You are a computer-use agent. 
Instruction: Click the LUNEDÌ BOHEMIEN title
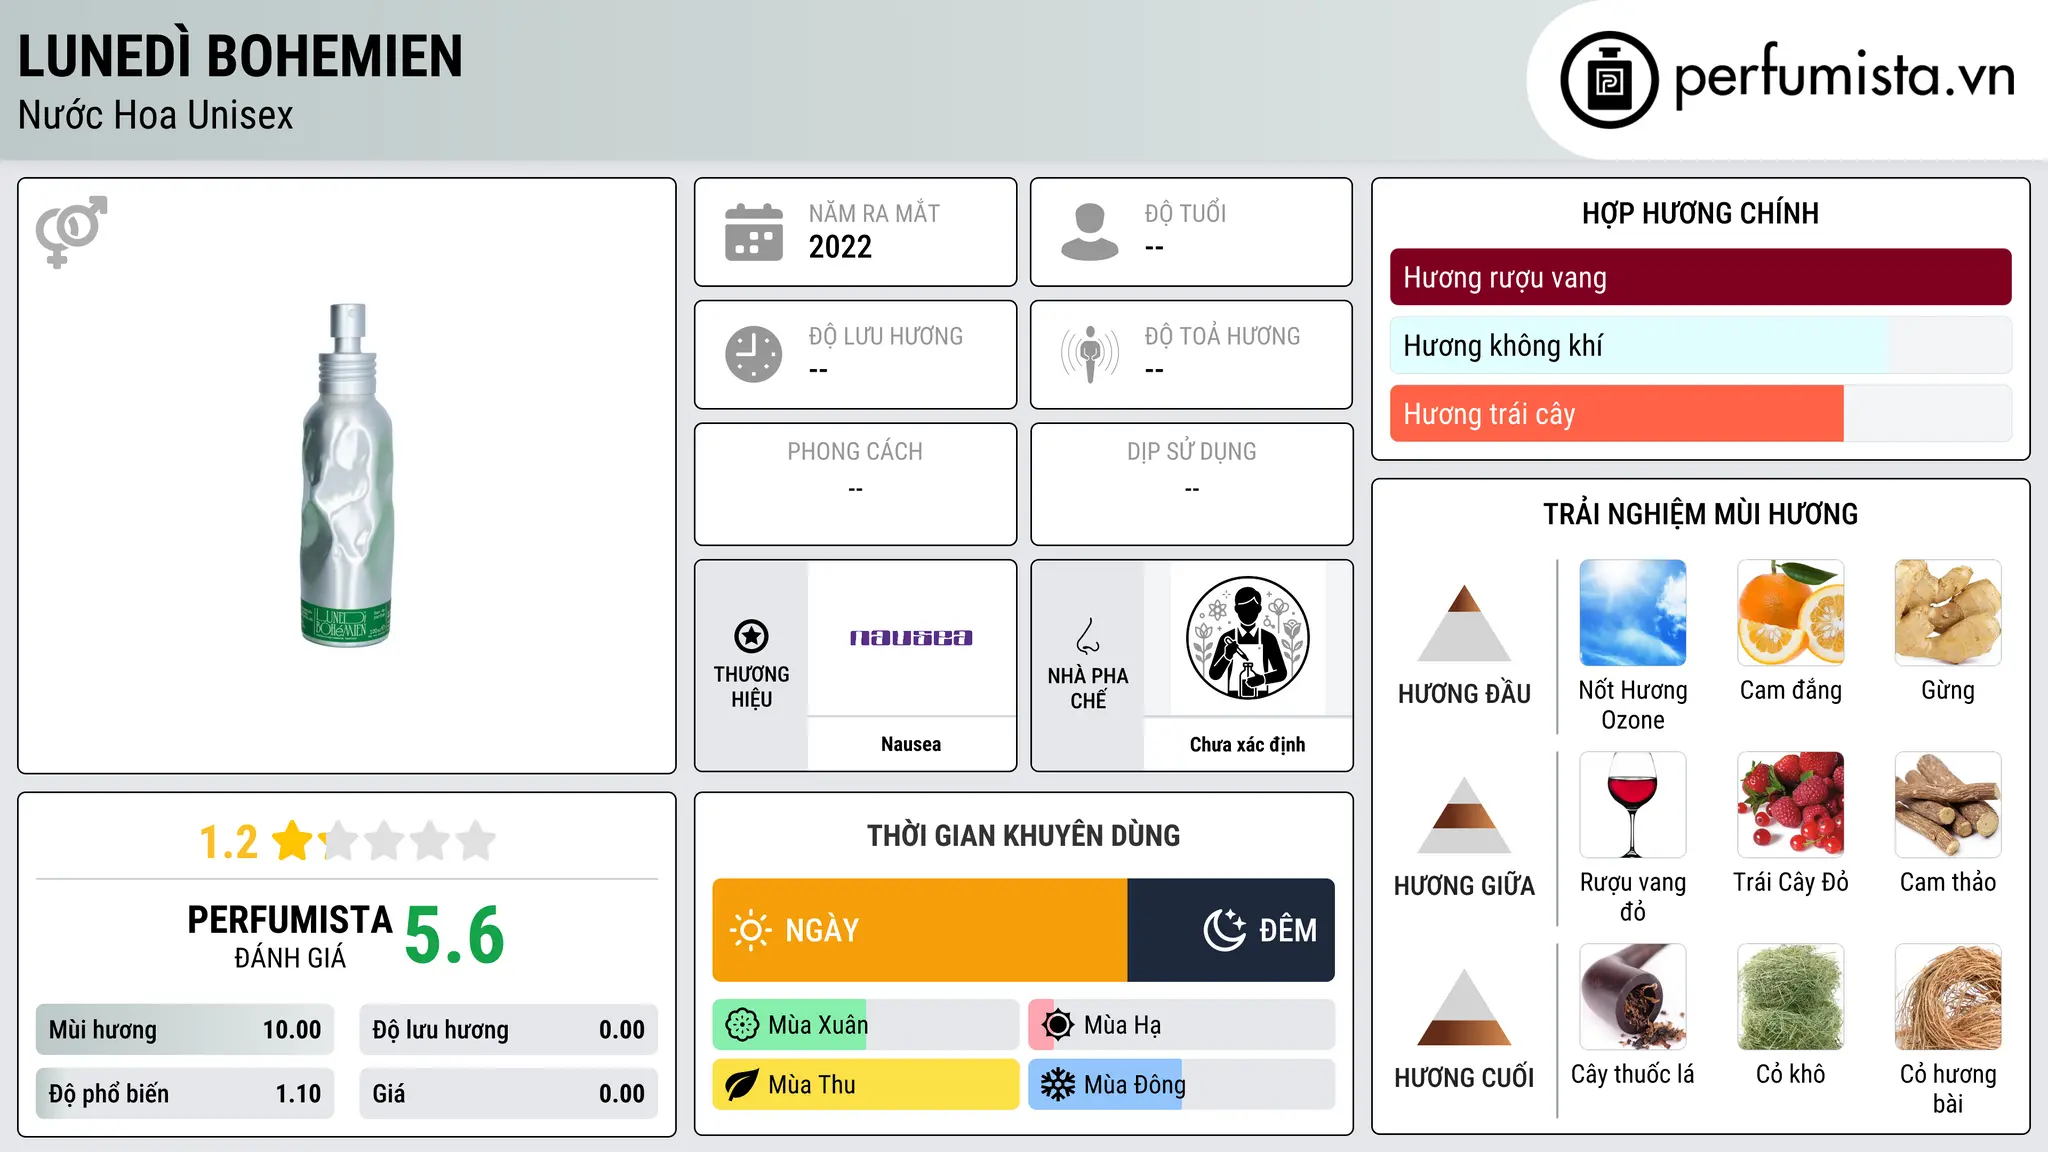click(x=240, y=56)
